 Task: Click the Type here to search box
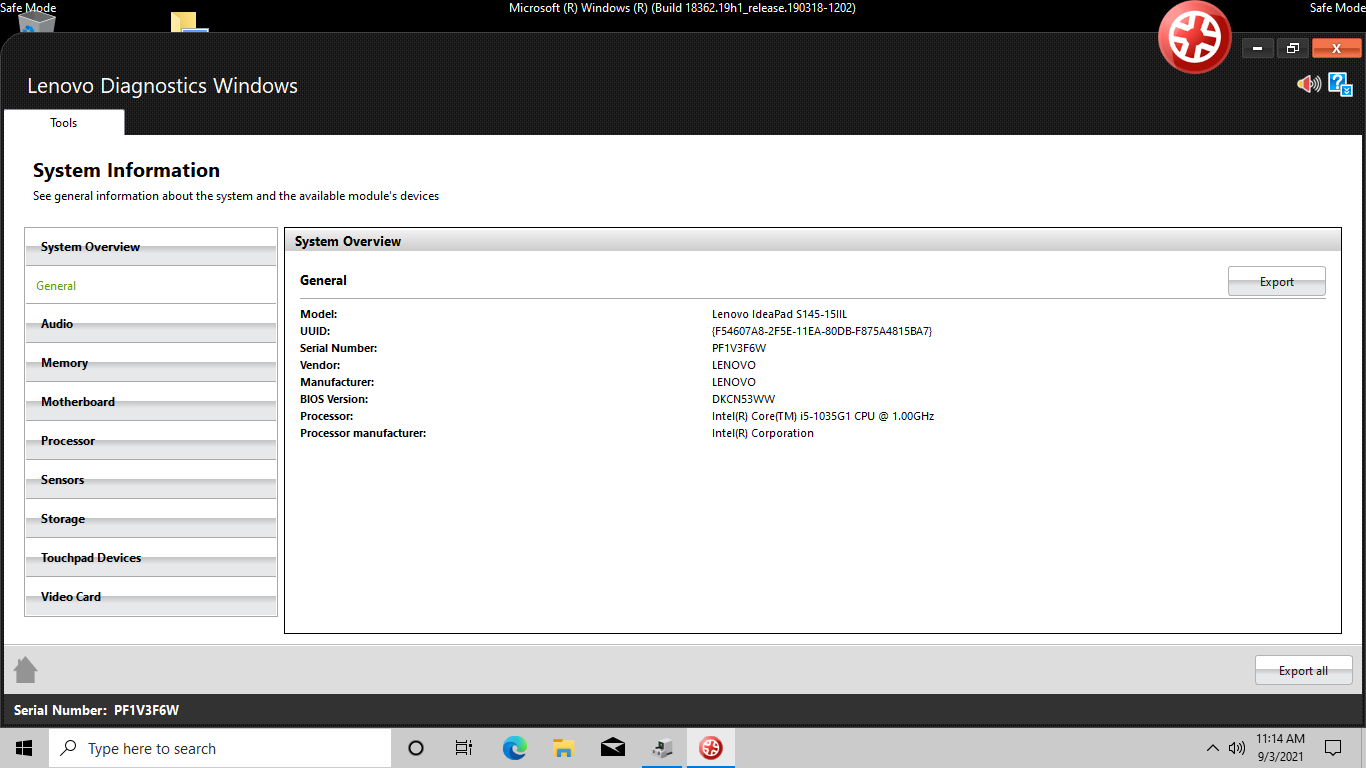click(220, 748)
